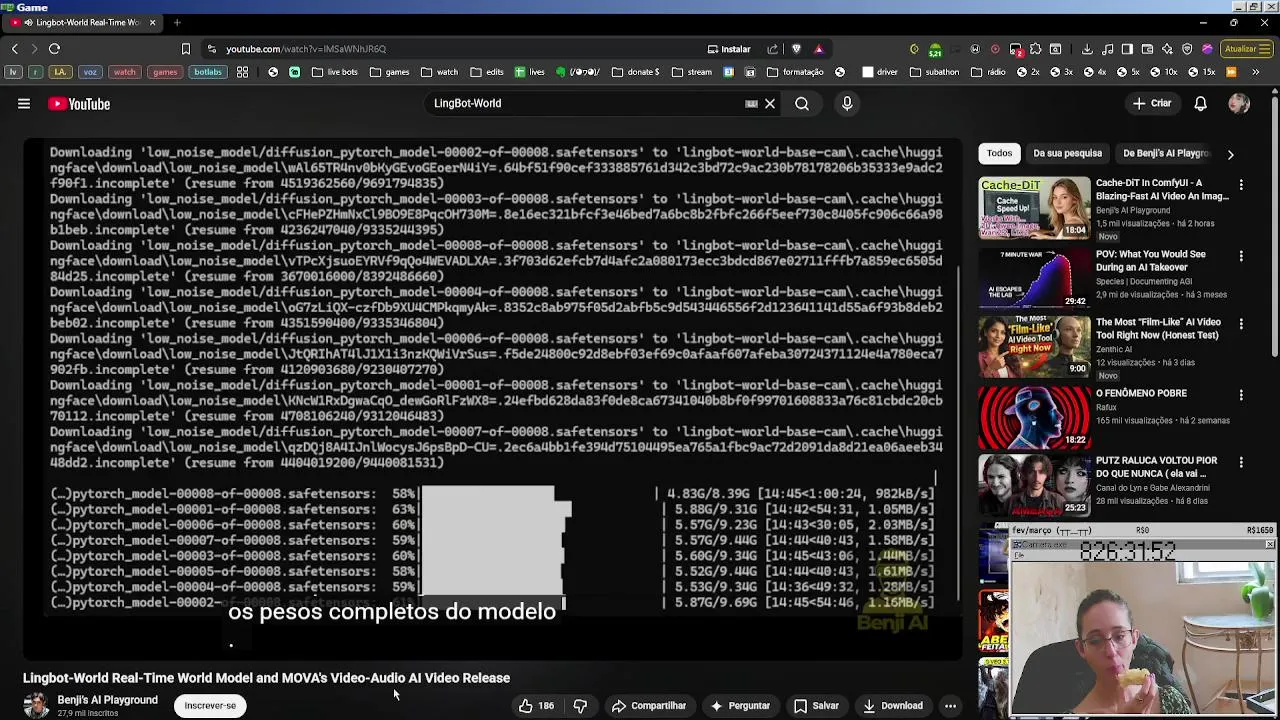1280x720 pixels.
Task: Open PUTZ RALUCA VOLTOU PIOR video
Action: 1034,485
